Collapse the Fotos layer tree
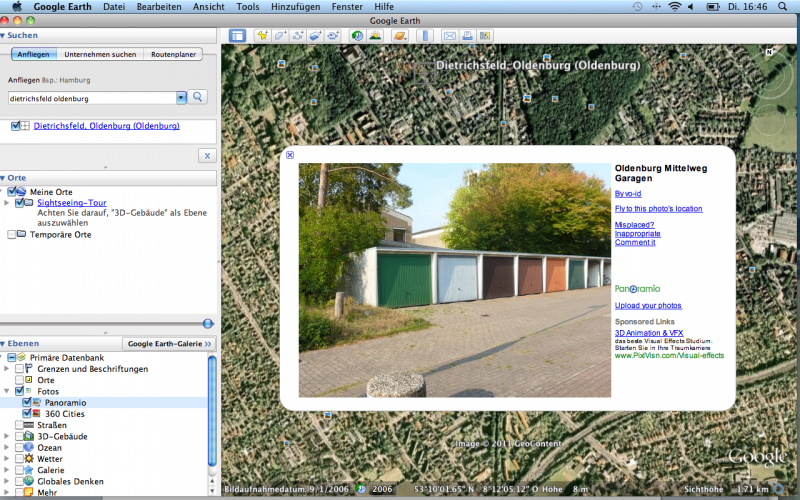This screenshot has width=800, height=500. (x=7, y=391)
